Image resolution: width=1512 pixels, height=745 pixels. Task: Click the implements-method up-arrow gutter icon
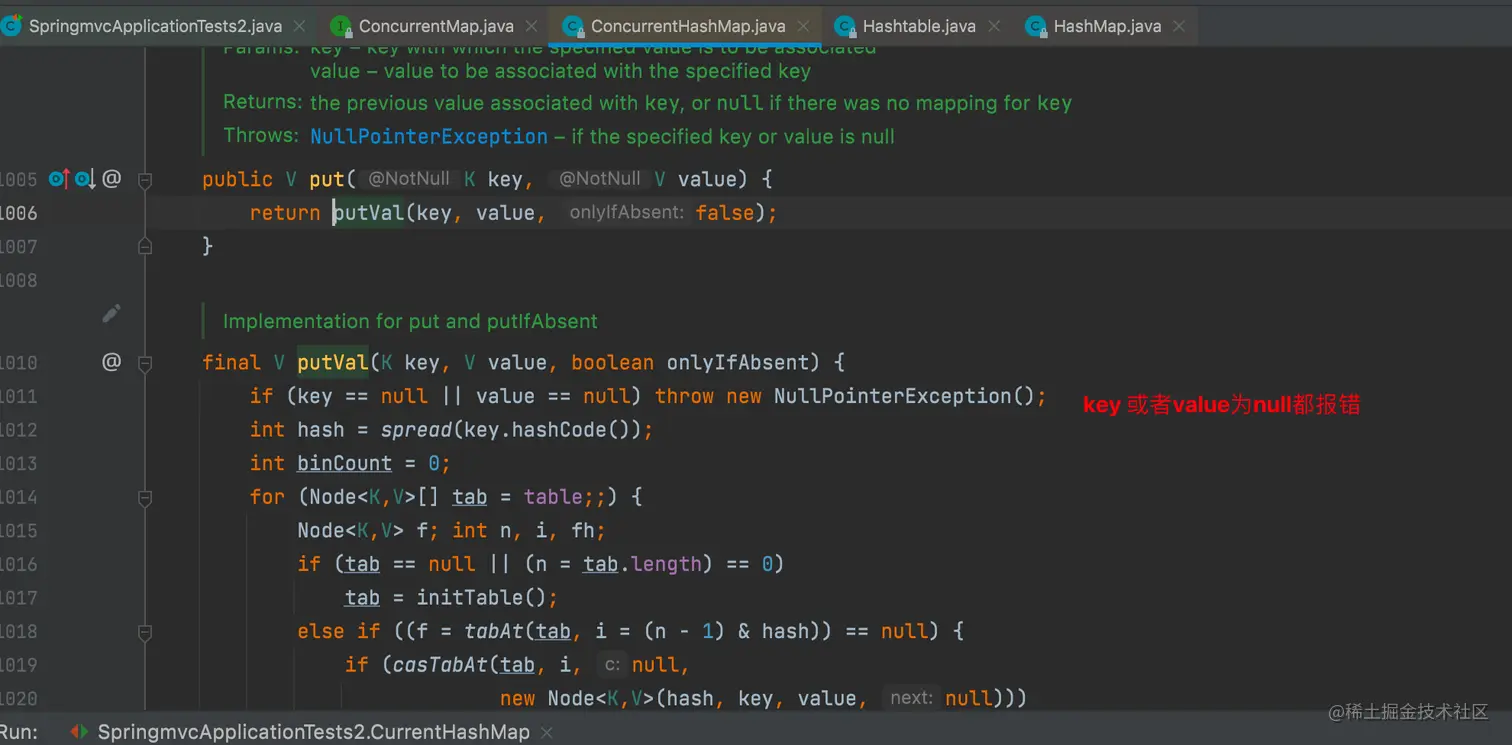point(60,179)
